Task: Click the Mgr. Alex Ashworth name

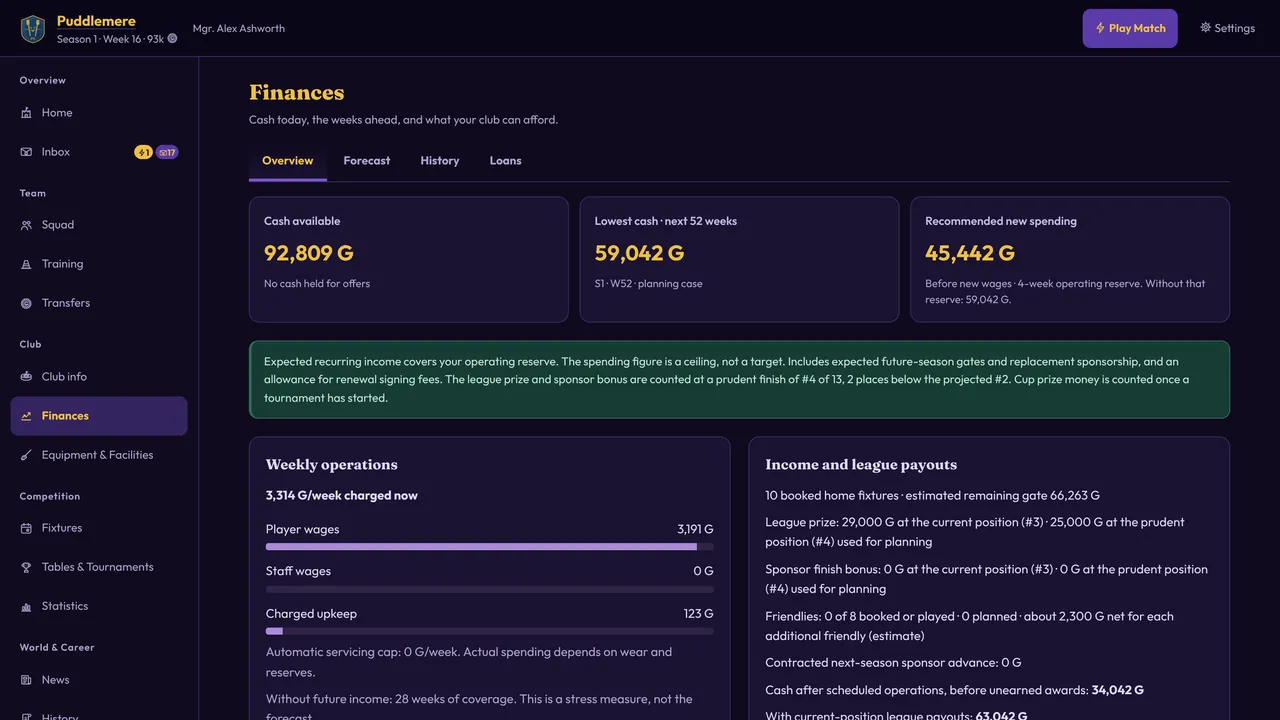Action: [x=239, y=28]
